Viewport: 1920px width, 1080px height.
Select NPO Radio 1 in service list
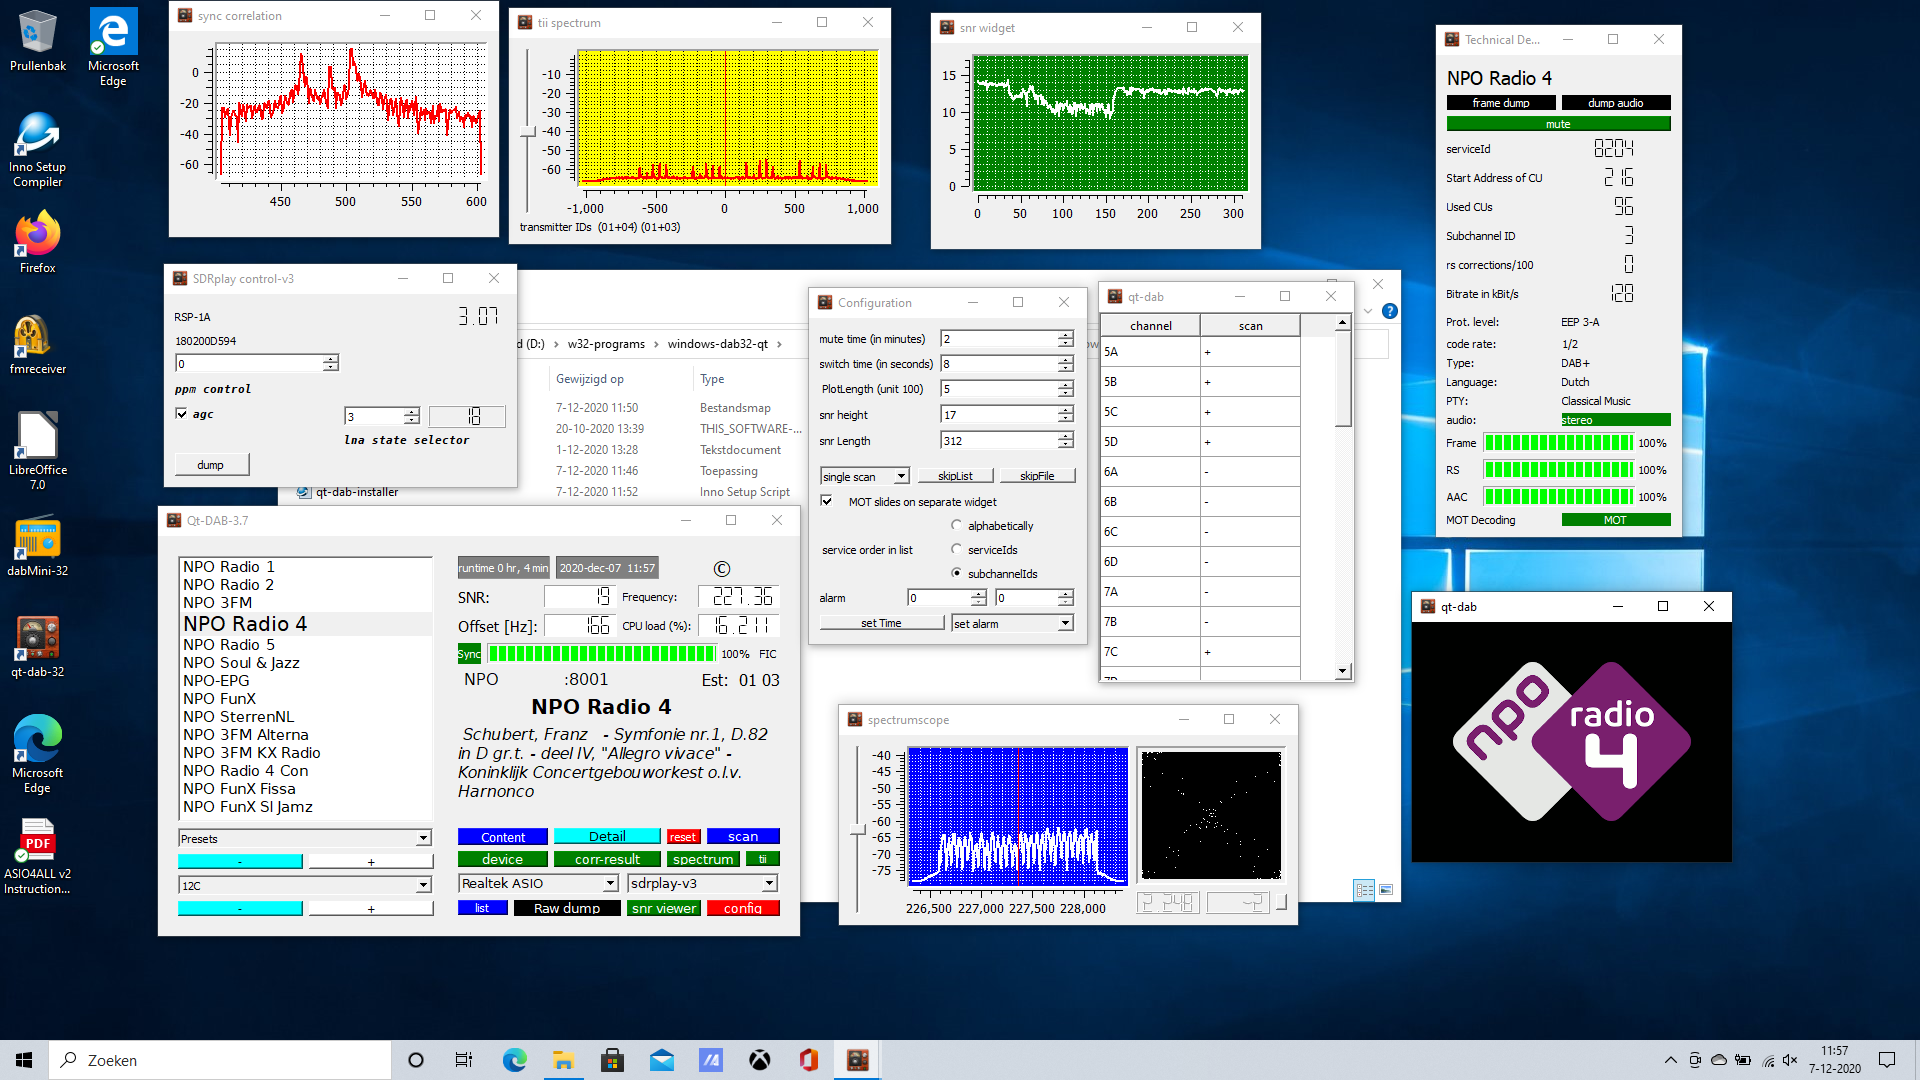click(229, 566)
